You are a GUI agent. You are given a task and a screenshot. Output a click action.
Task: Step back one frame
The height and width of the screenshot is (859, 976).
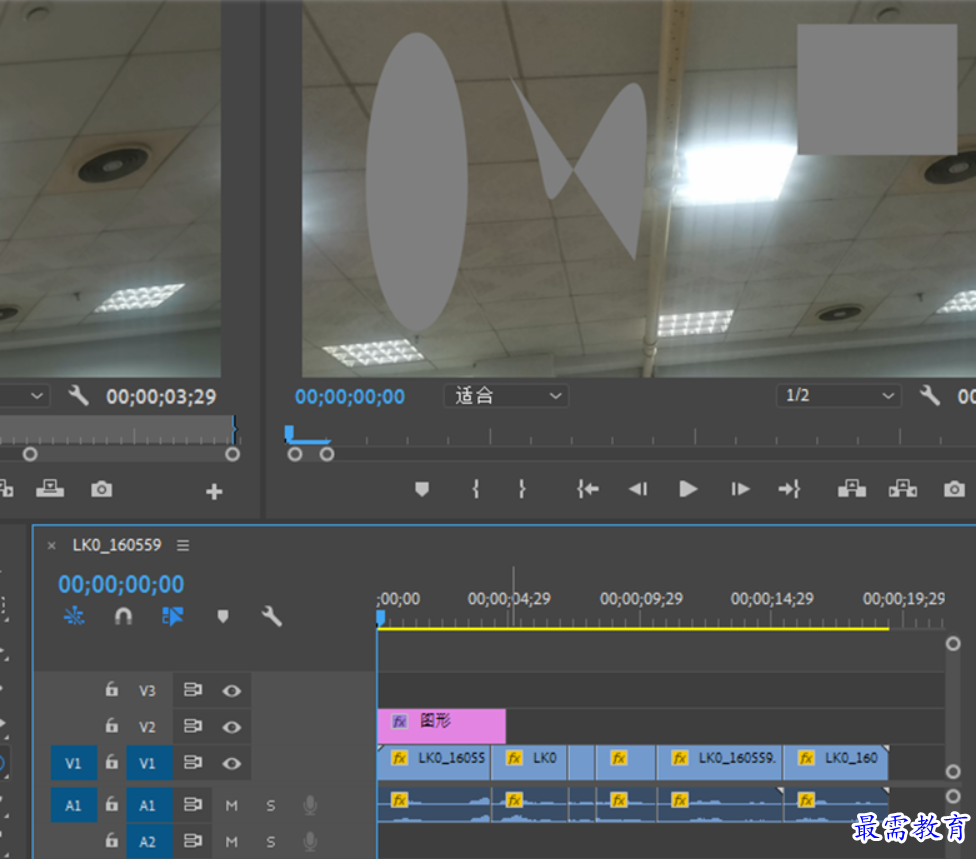point(638,489)
